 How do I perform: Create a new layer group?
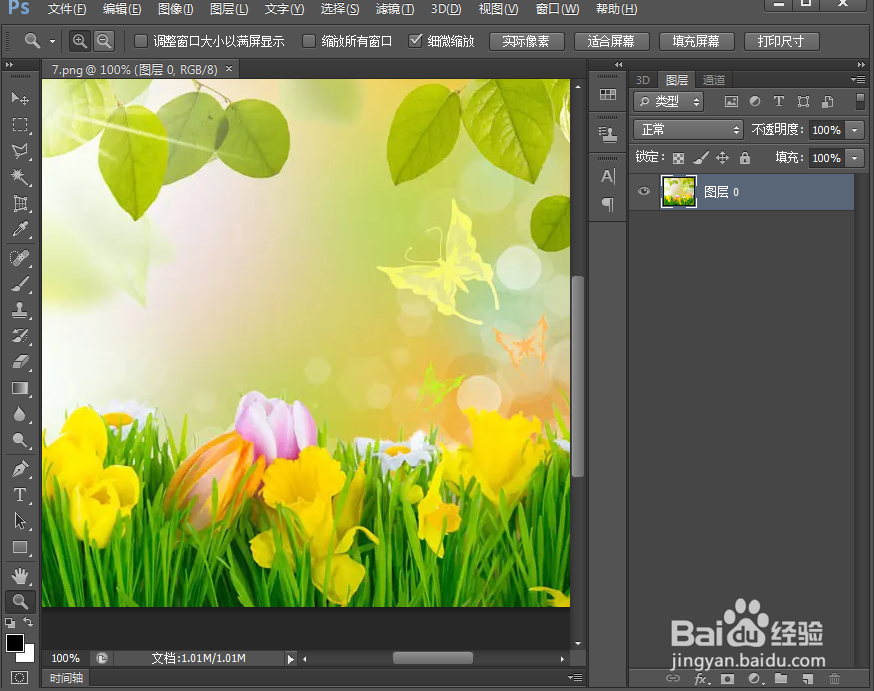click(x=781, y=679)
